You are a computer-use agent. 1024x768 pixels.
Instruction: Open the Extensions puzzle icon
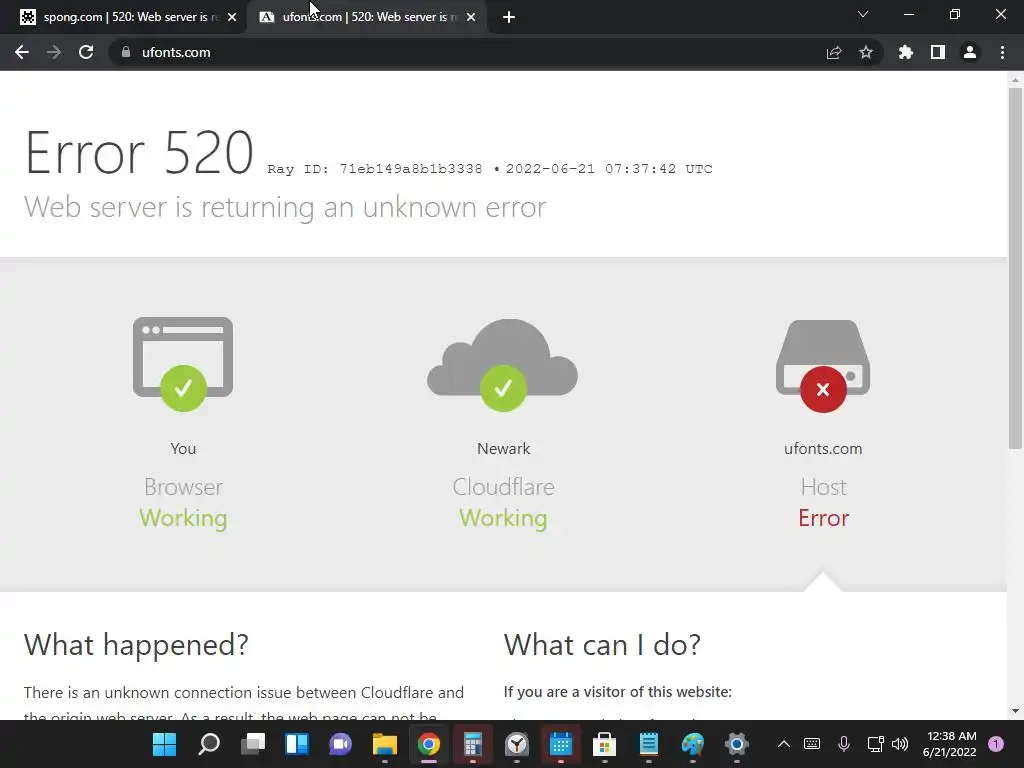(906, 52)
